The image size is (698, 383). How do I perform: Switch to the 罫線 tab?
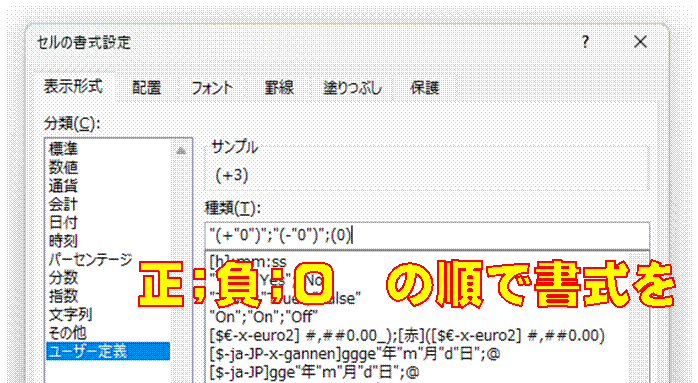[279, 88]
